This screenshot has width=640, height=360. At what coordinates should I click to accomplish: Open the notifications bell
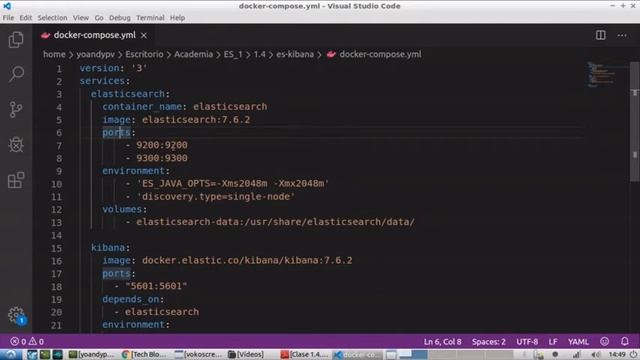(624, 341)
